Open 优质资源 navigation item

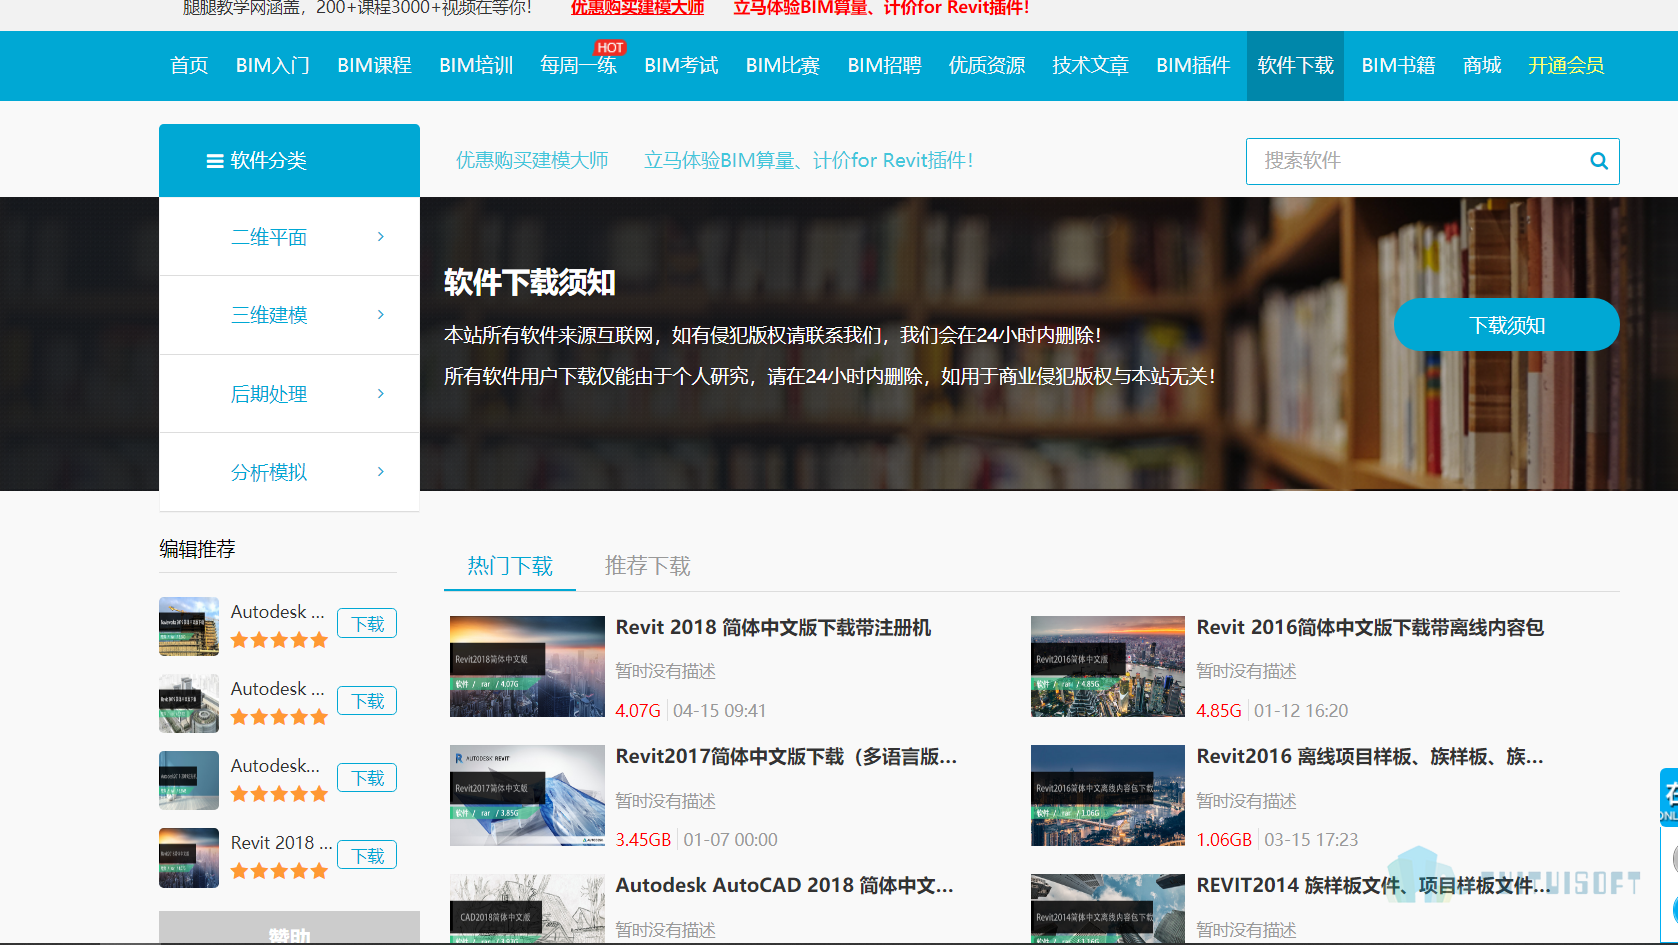[x=987, y=66]
